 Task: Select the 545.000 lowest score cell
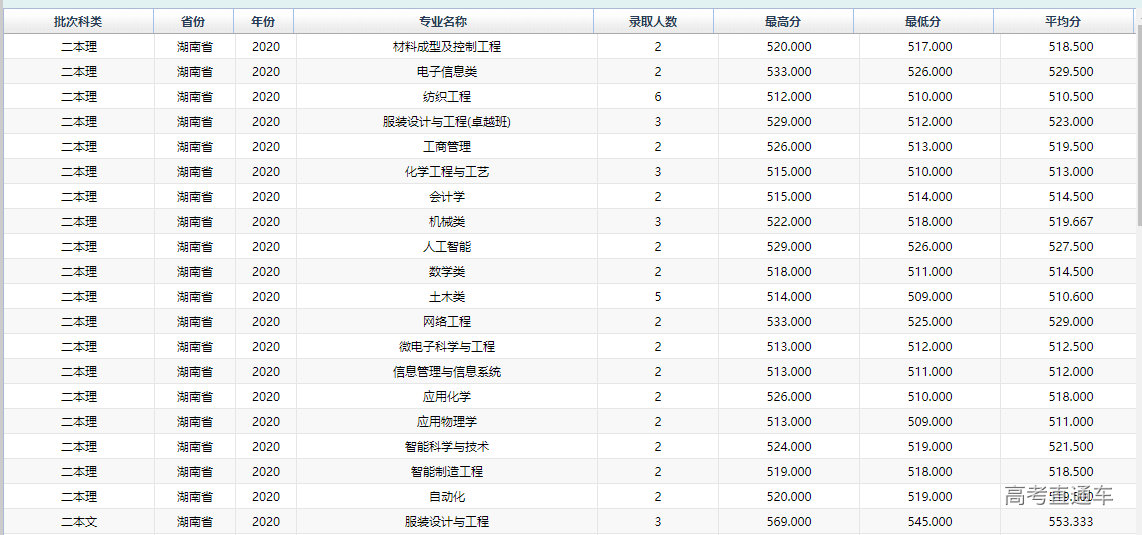coord(930,522)
